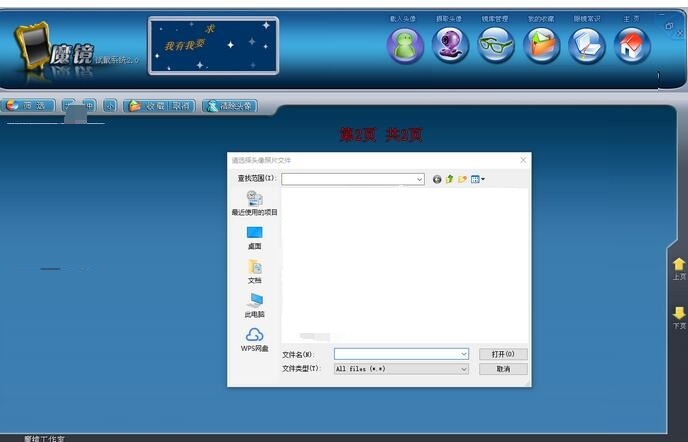Click the back navigation icon in dialog
This screenshot has width=688, height=442.
[437, 179]
